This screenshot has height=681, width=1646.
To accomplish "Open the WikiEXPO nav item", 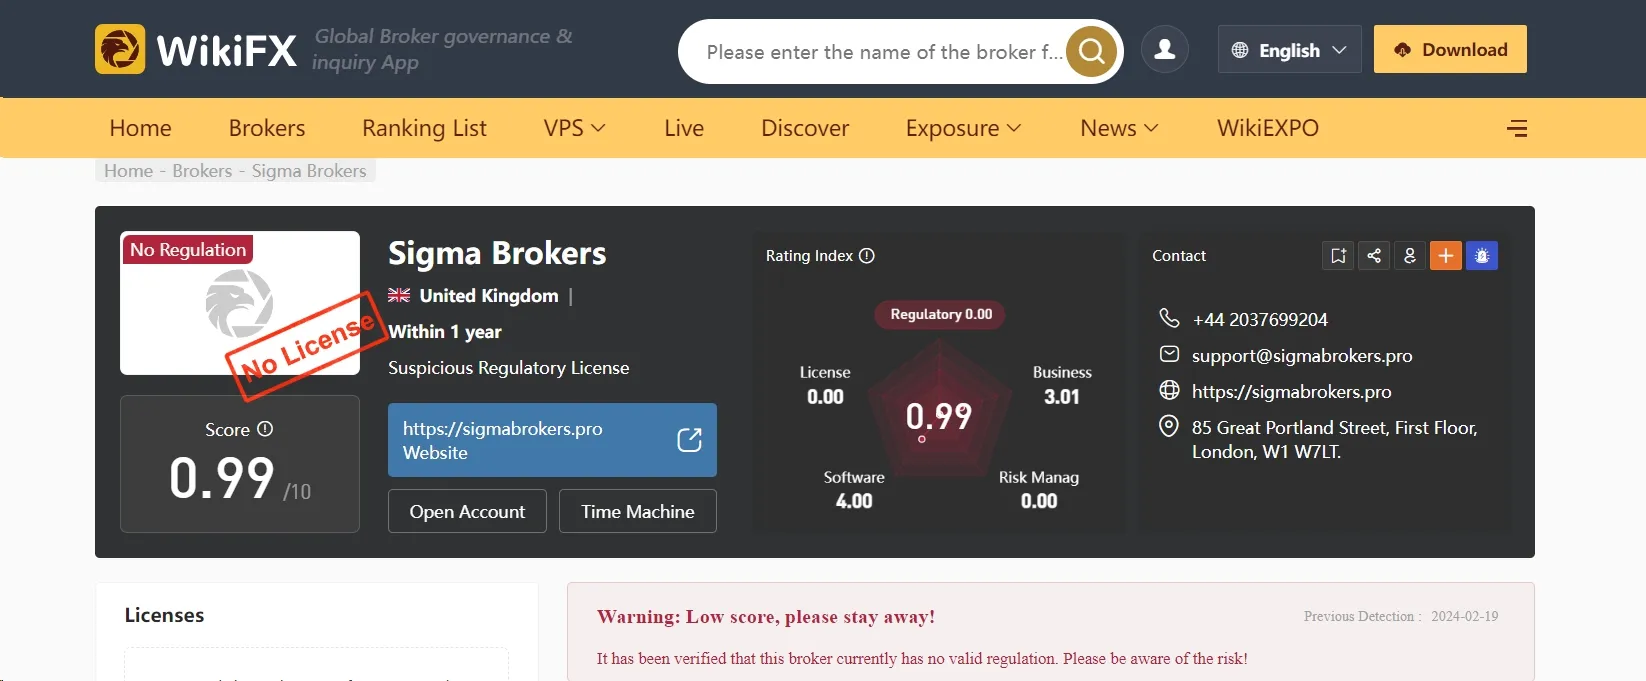I will 1268,128.
